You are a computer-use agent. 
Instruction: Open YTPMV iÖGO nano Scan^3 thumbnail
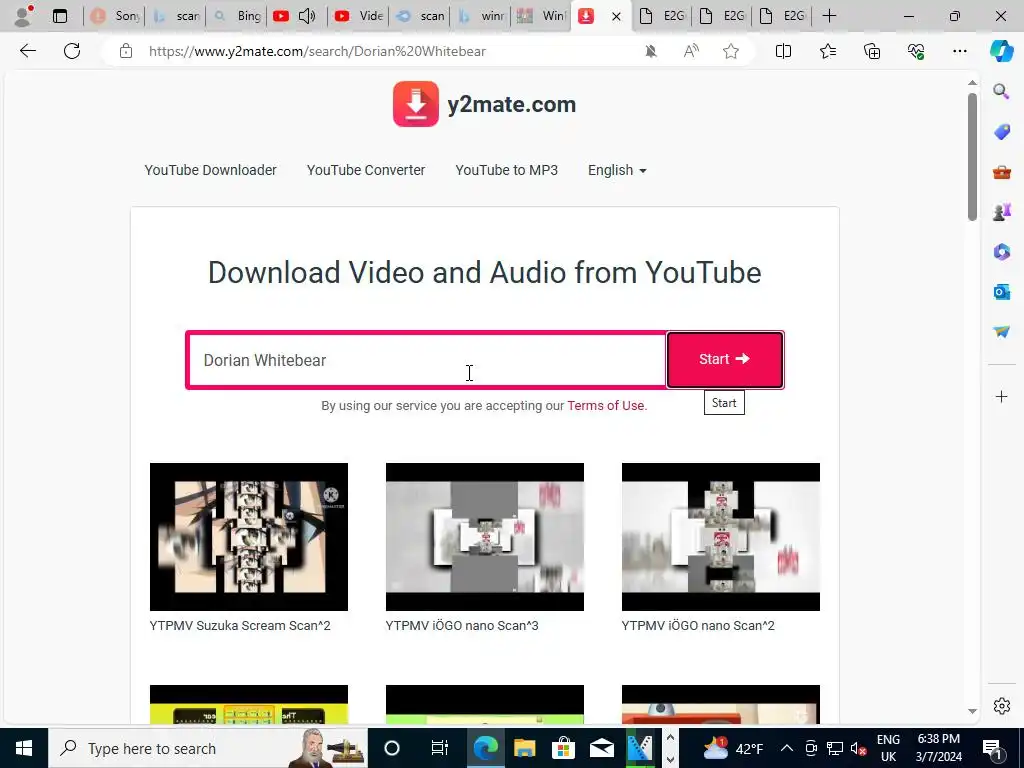point(485,537)
